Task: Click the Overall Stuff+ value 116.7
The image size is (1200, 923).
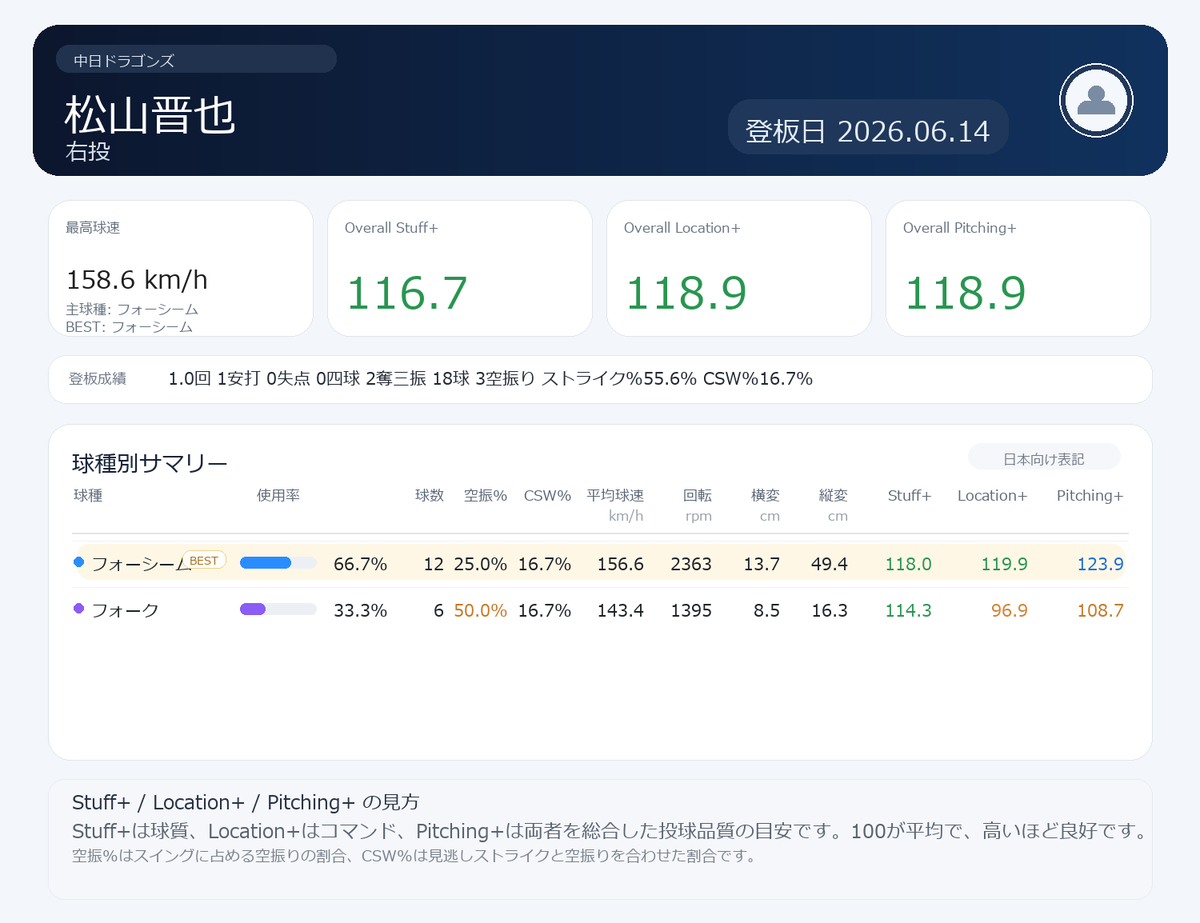Action: click(407, 293)
